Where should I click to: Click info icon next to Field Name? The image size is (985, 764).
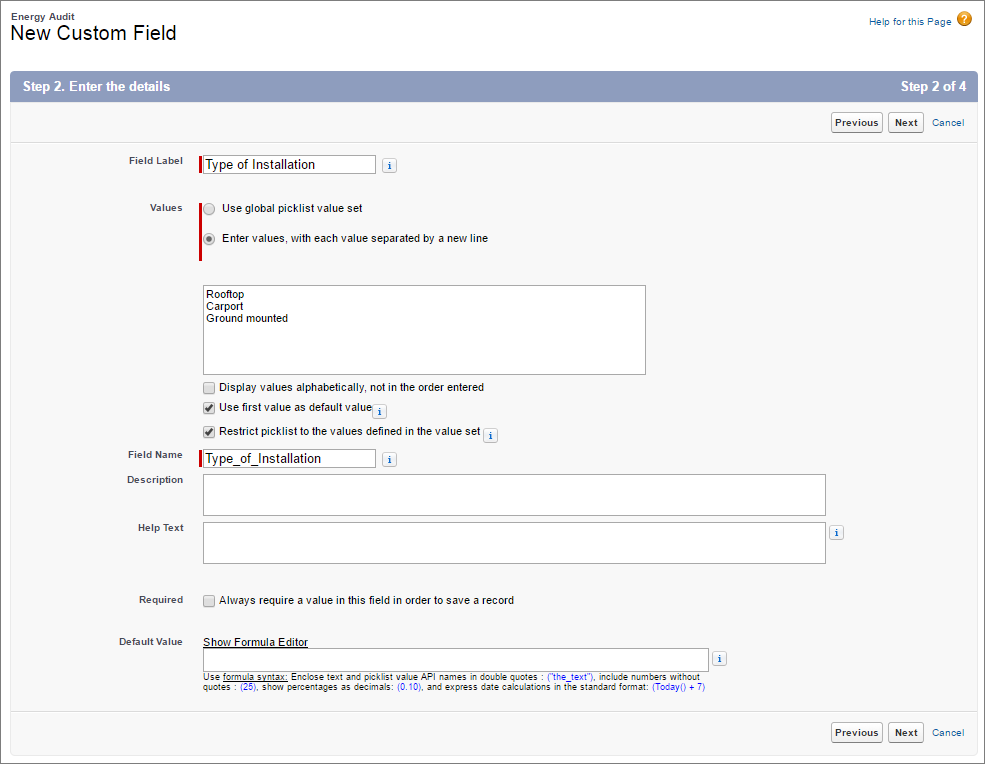coord(390,460)
